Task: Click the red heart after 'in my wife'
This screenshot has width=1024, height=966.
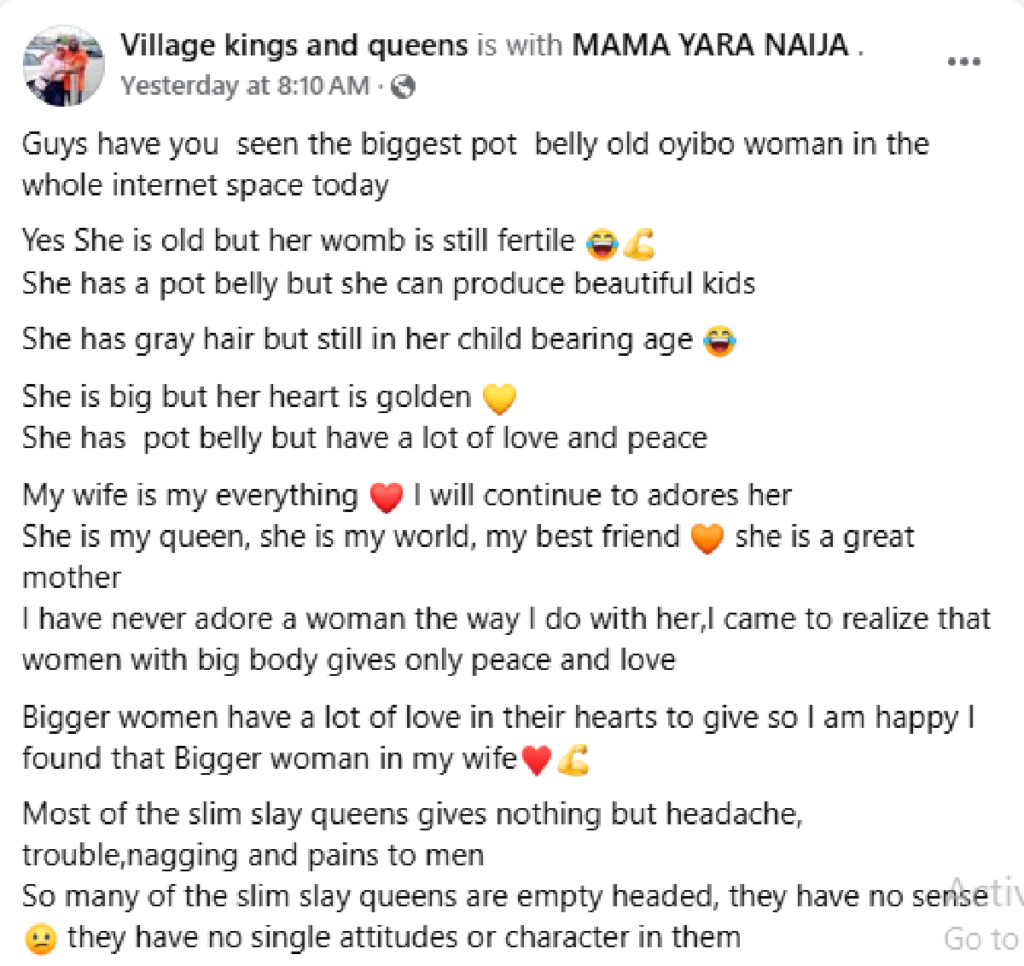Action: 537,760
